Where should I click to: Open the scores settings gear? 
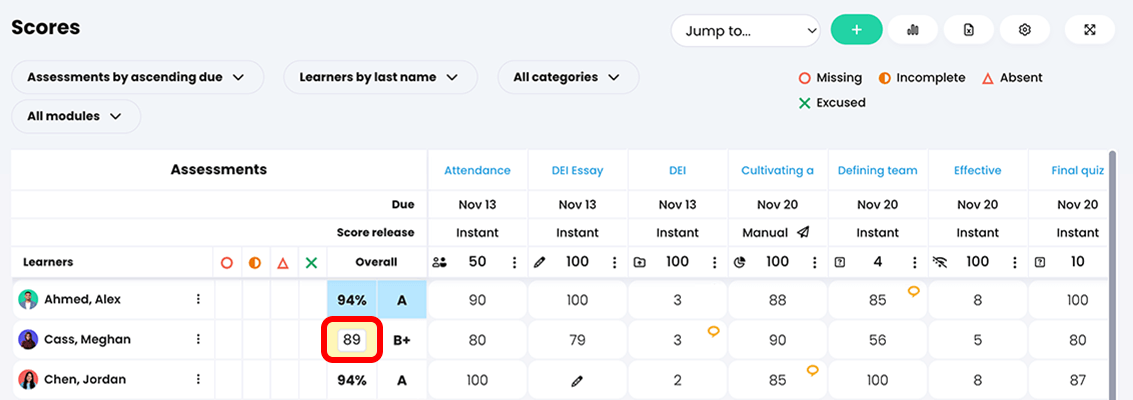tap(1024, 30)
